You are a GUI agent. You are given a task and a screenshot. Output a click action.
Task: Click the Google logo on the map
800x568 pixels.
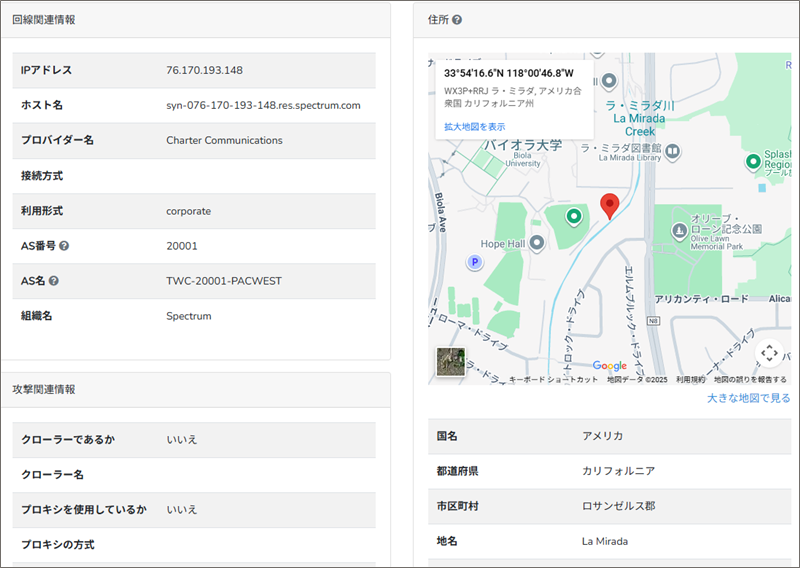[610, 366]
